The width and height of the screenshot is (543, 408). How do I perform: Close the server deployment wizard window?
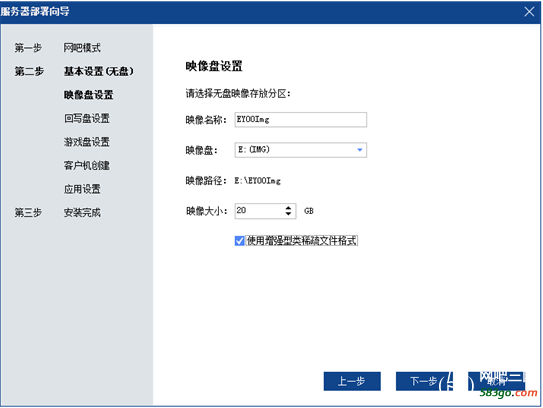[x=529, y=12]
